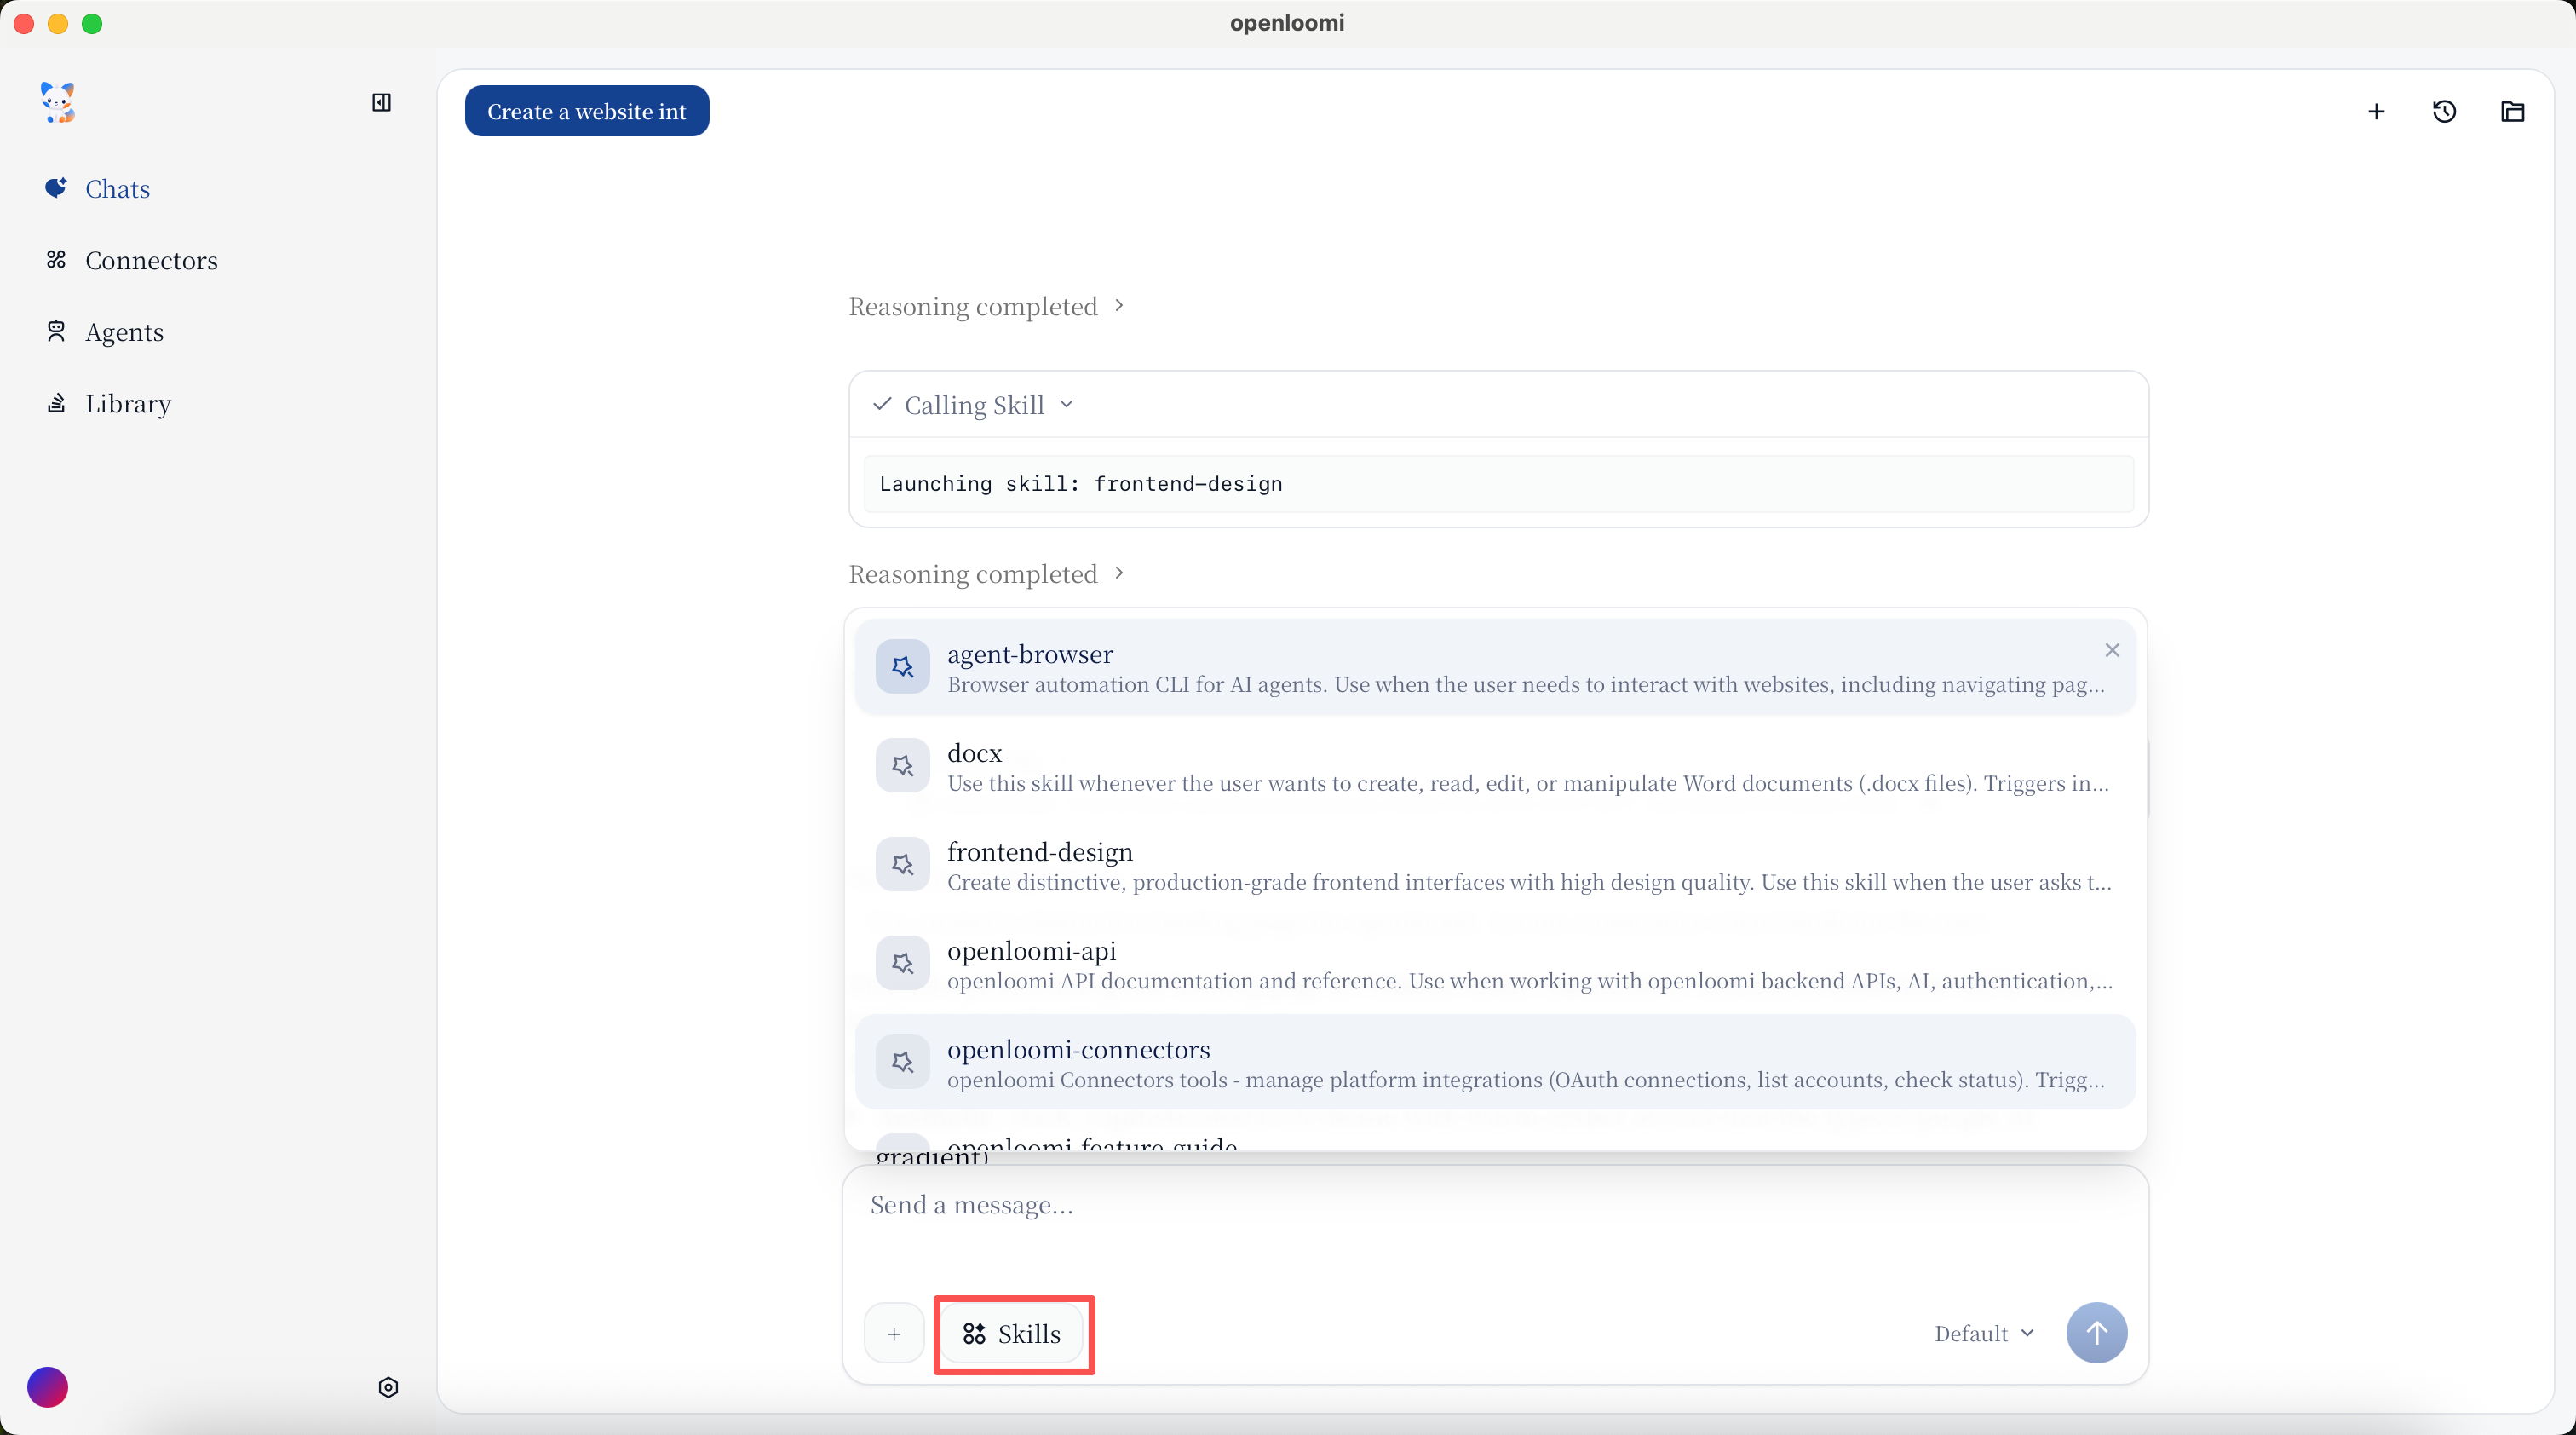Open the Library section
This screenshot has width=2576, height=1435.
coord(108,403)
